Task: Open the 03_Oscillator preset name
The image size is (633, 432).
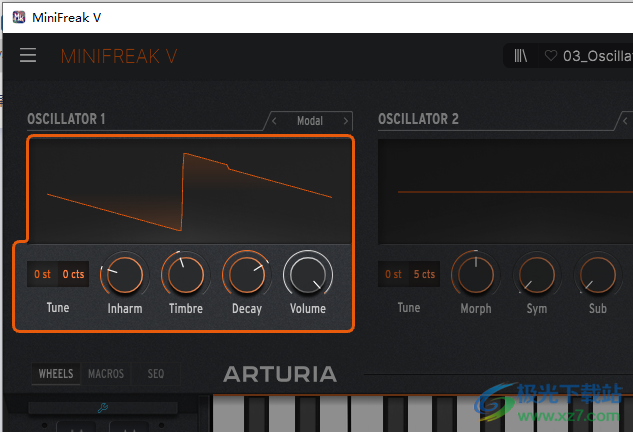Action: click(598, 56)
